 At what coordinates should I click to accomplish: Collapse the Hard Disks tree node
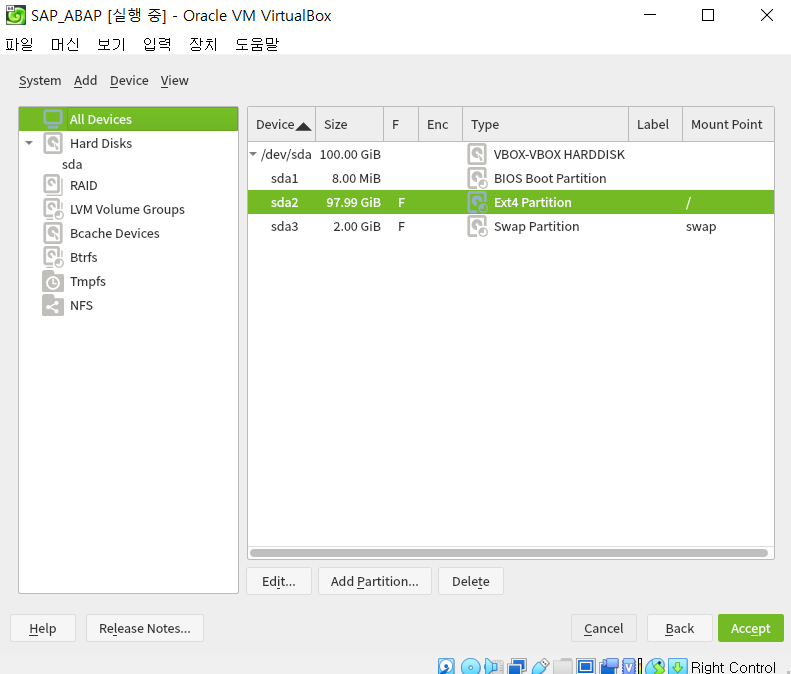(29, 143)
